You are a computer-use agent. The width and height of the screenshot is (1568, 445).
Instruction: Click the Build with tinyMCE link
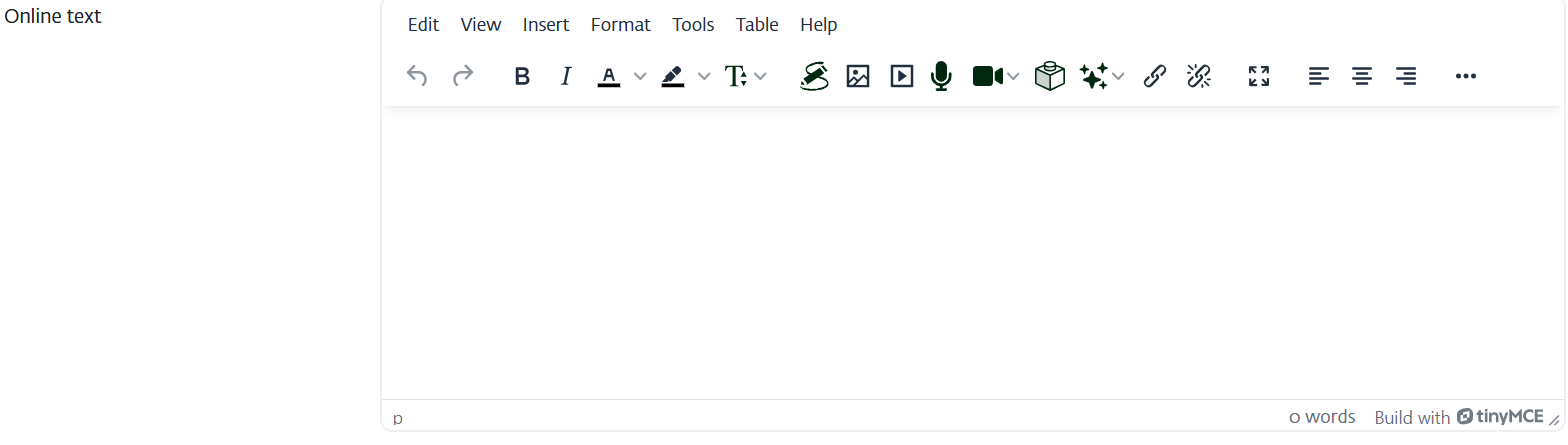pos(1458,417)
